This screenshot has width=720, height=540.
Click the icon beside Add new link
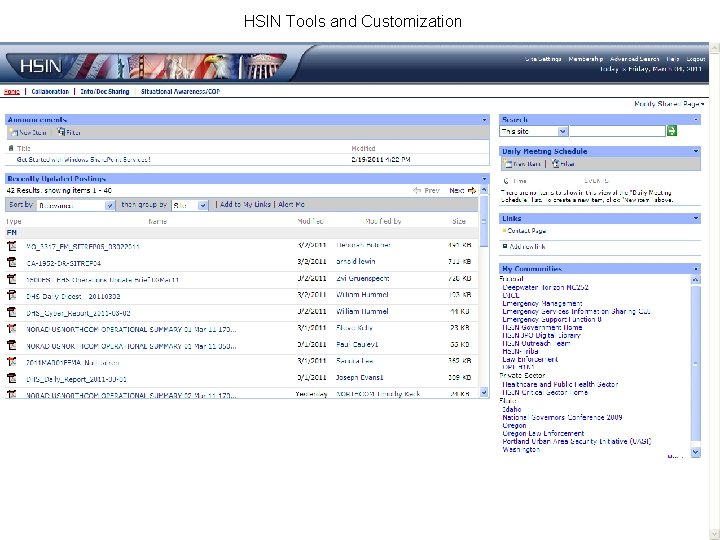coord(505,247)
